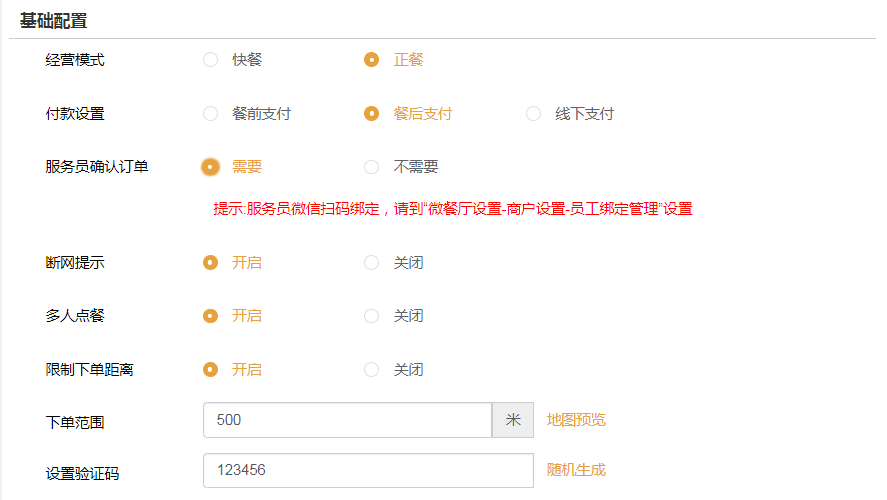
Task: Turn off 多人点餐 with 关闭
Action: (372, 316)
